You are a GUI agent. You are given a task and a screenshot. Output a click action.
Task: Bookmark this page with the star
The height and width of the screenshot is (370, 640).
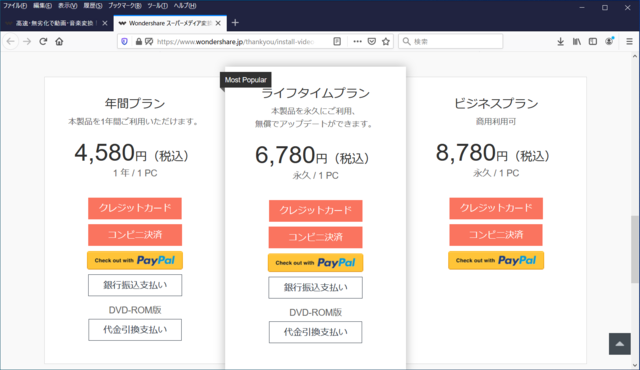(386, 41)
